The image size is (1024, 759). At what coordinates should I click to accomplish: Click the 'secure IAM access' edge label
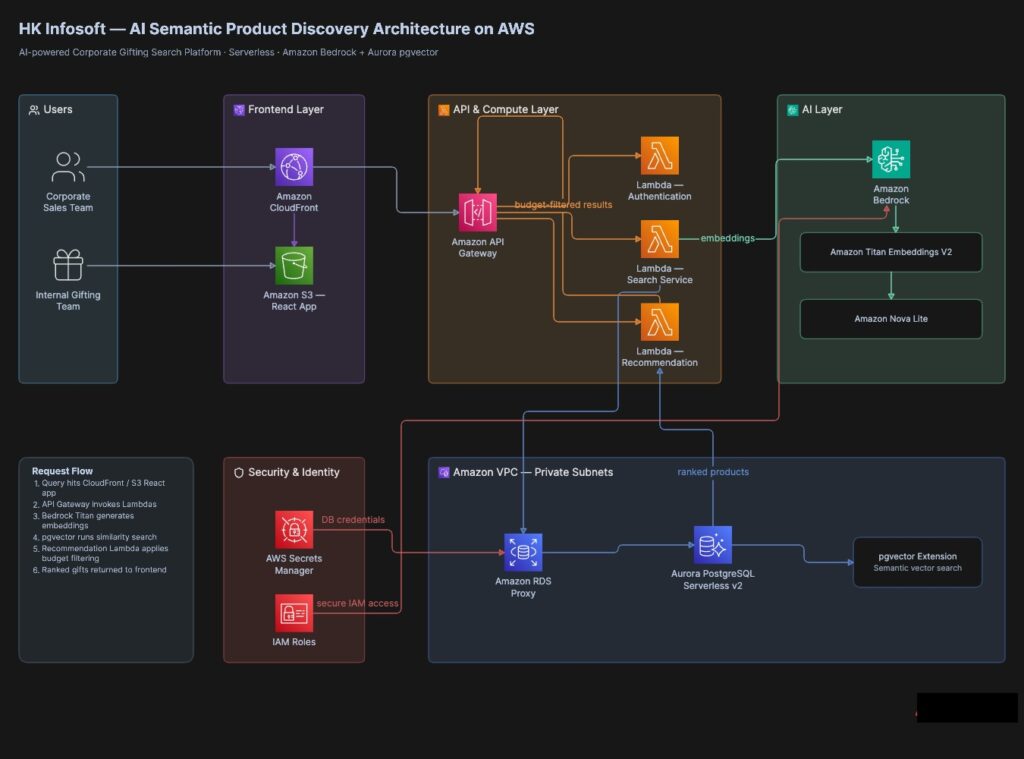pos(357,603)
